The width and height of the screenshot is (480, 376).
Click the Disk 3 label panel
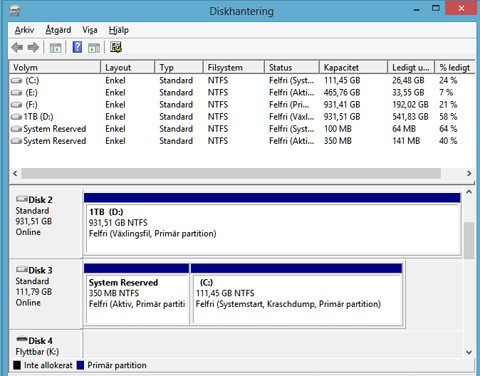point(46,294)
